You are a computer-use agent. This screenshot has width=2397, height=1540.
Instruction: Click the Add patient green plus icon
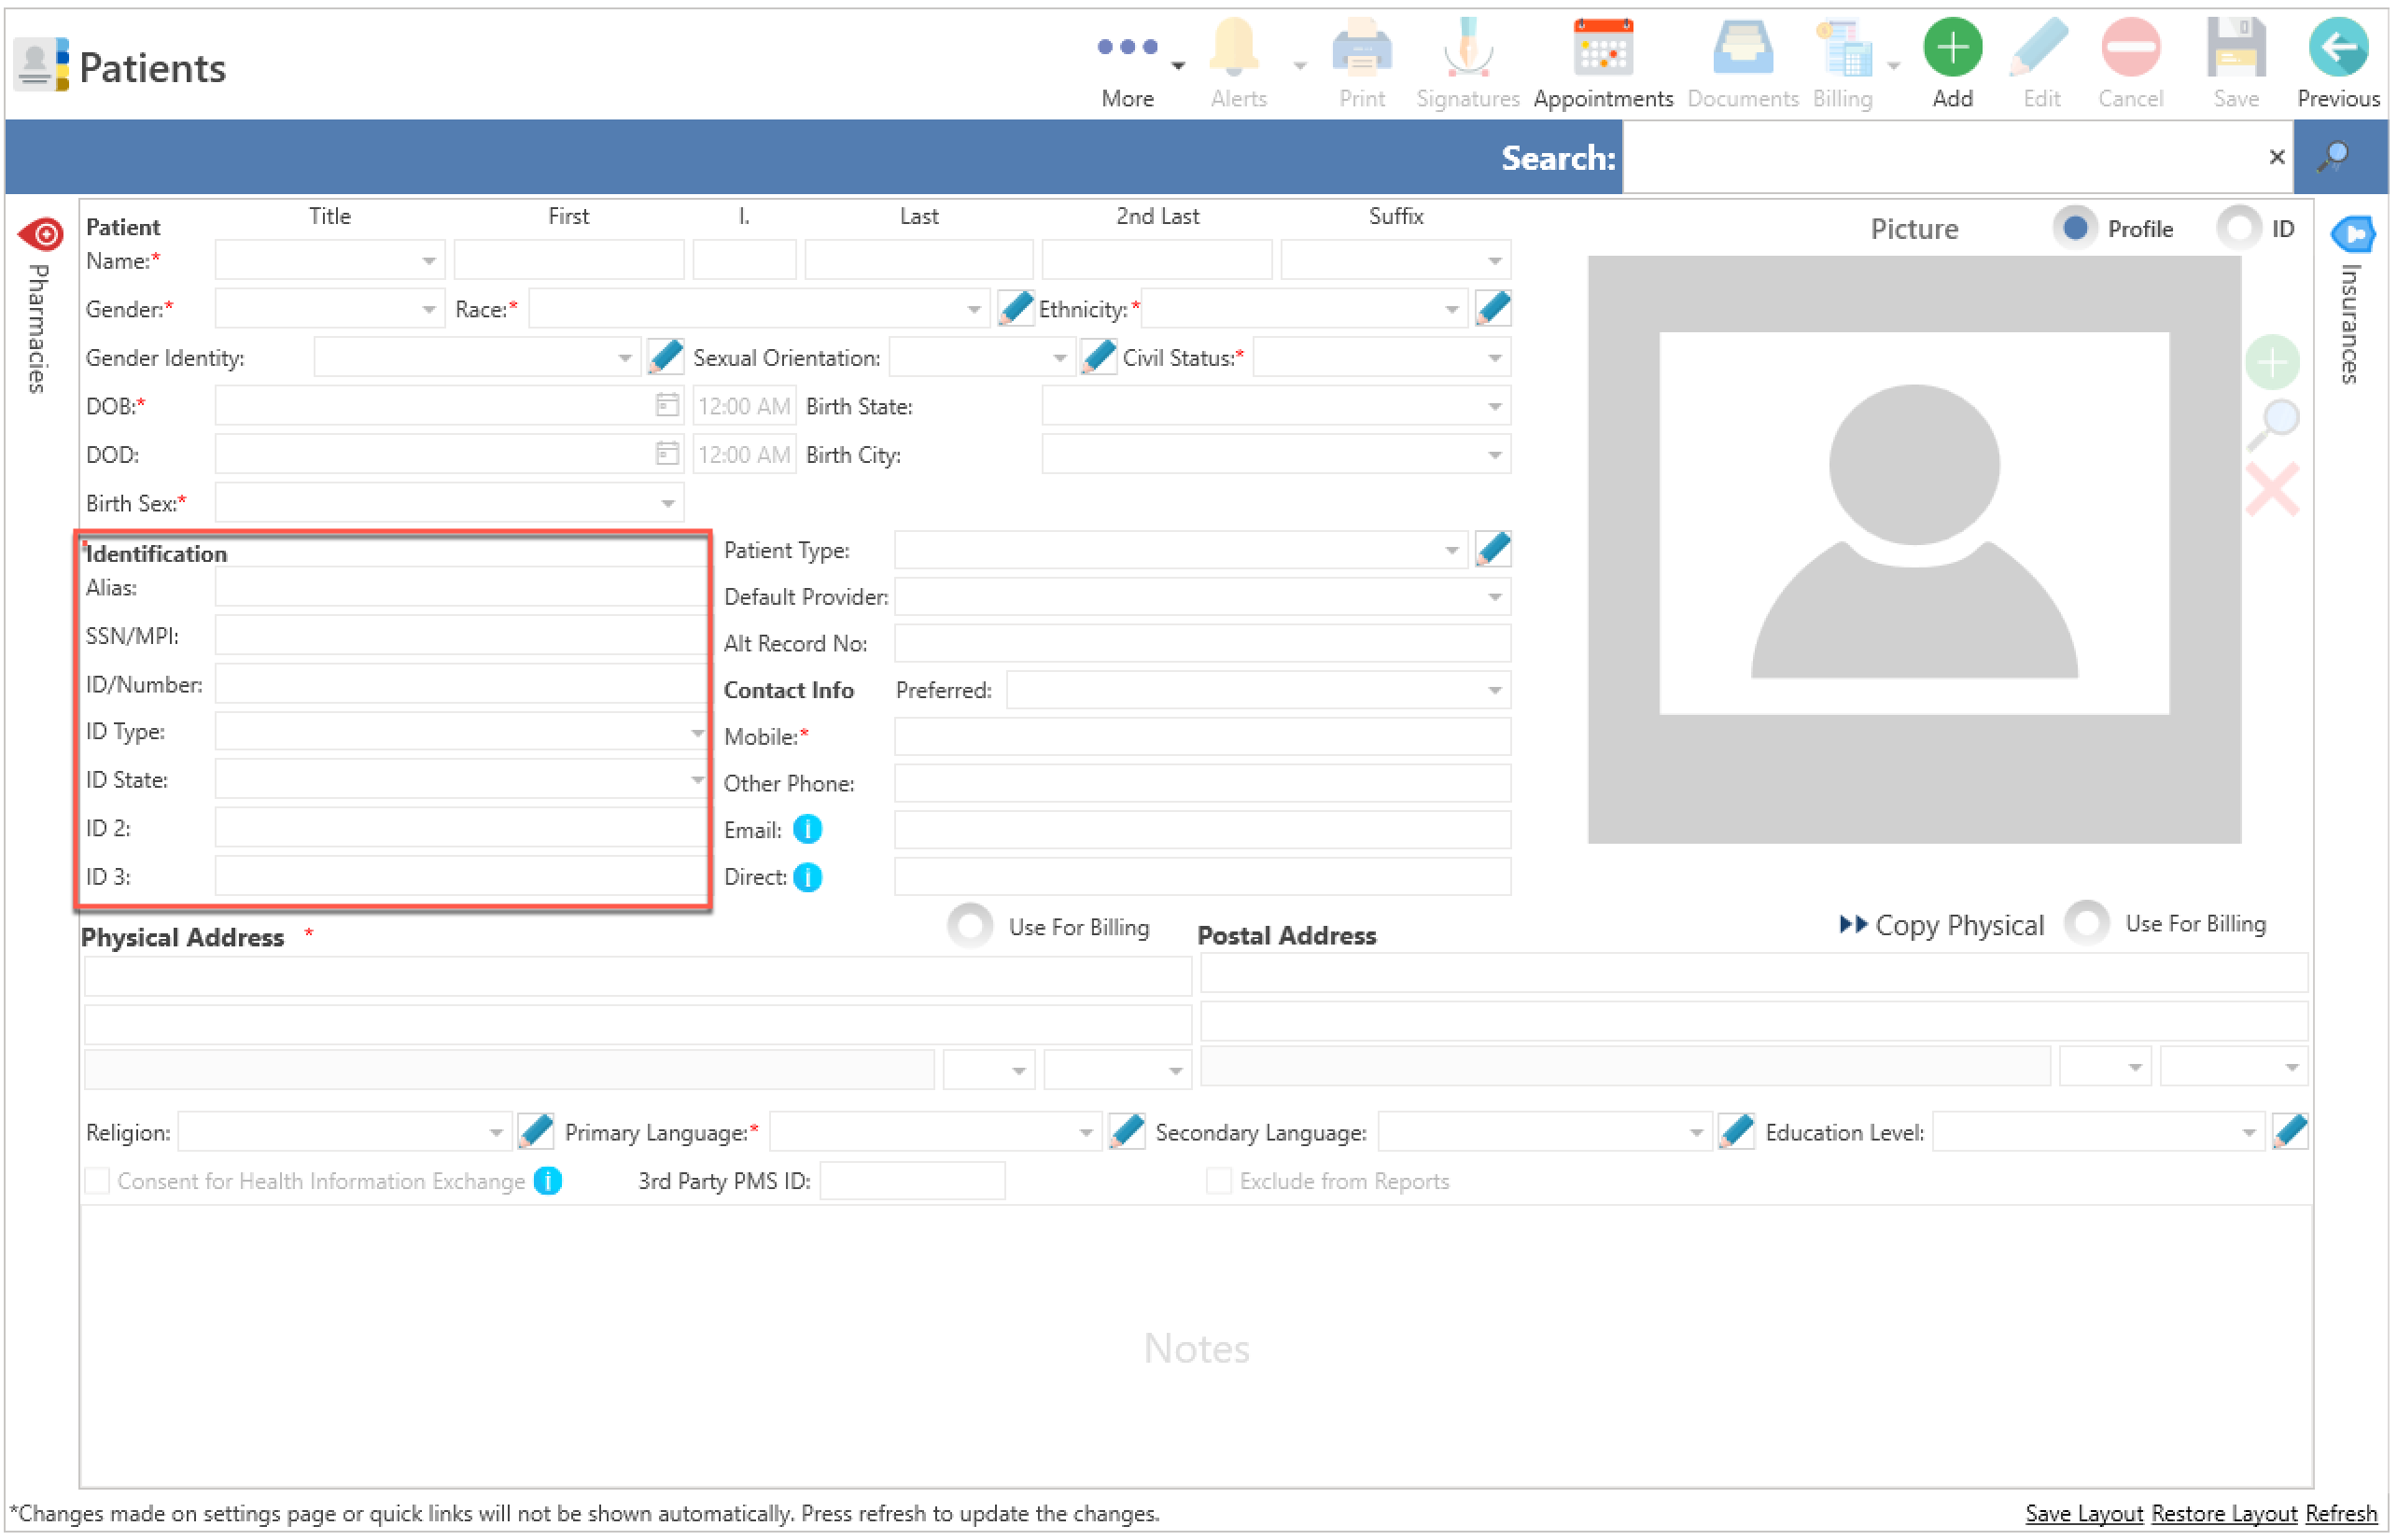1953,48
